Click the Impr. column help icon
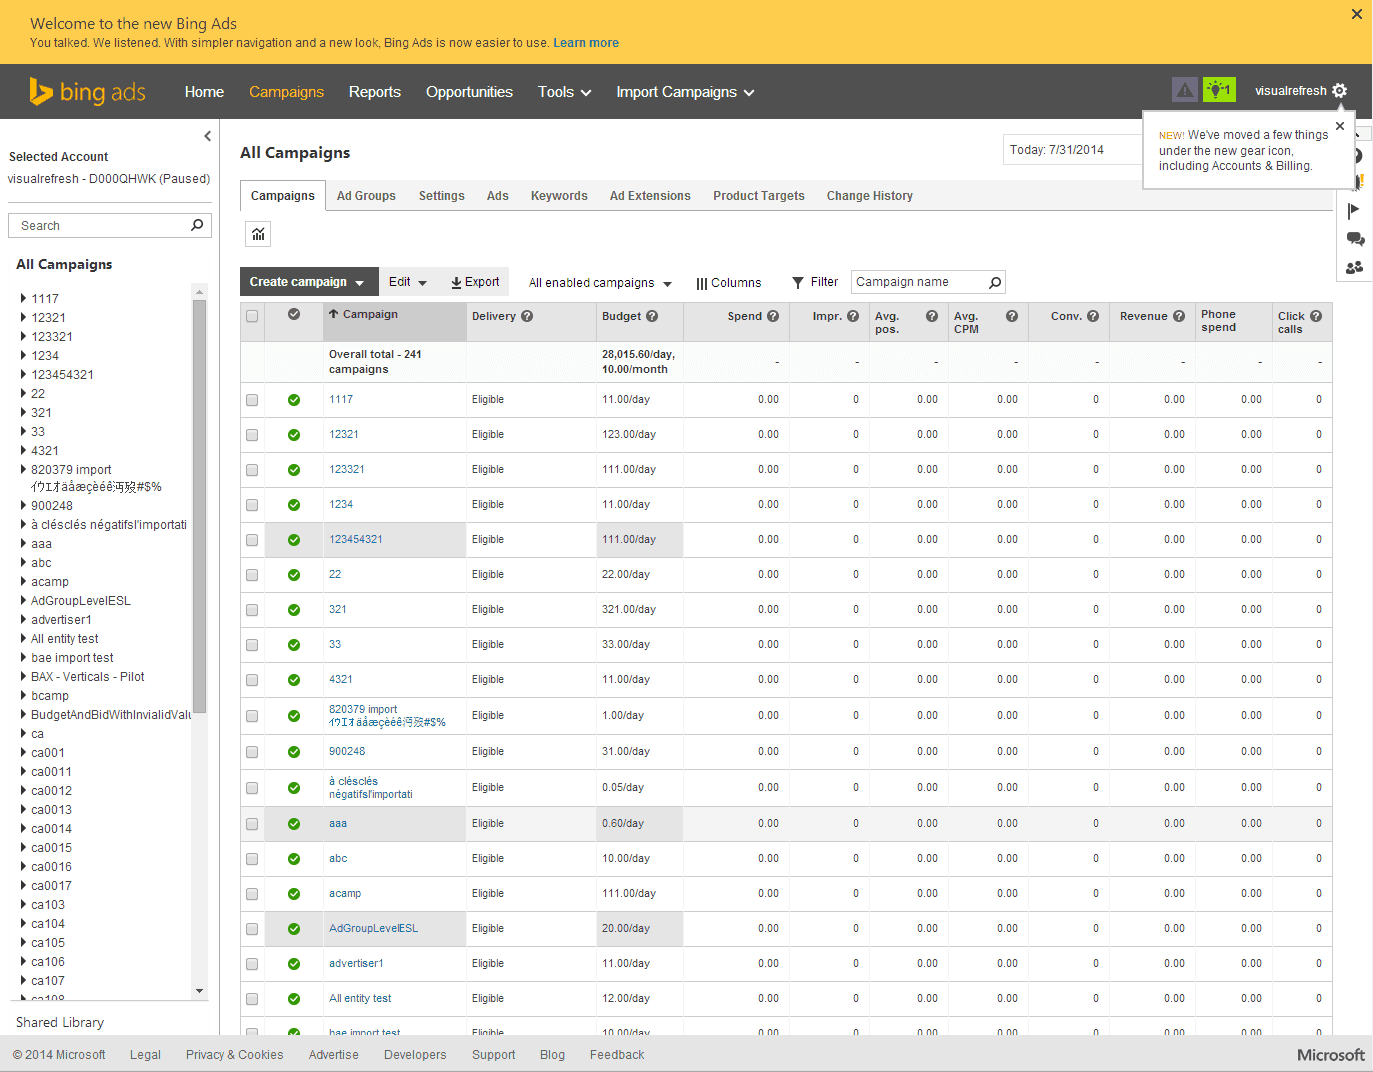The image size is (1373, 1072). click(x=853, y=316)
